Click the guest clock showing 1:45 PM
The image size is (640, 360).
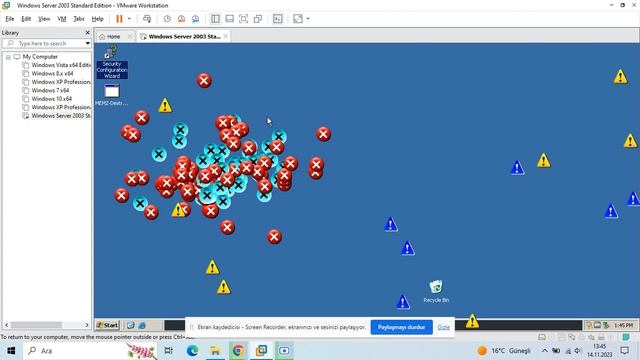623,325
